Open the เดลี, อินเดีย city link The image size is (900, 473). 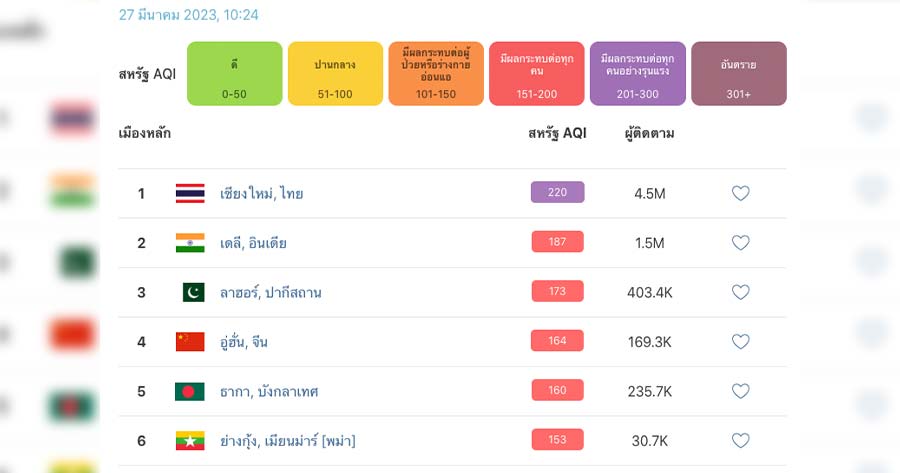tap(253, 243)
